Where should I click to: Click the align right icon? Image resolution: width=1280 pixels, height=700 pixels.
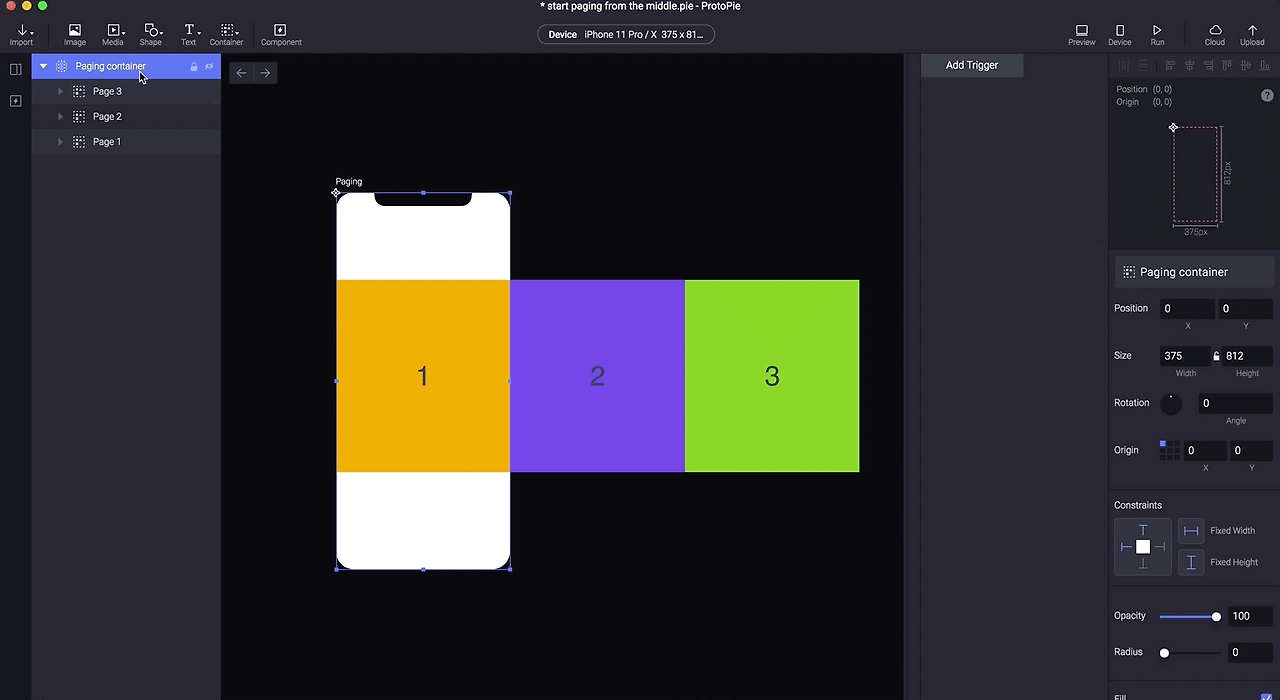pyautogui.click(x=1208, y=65)
